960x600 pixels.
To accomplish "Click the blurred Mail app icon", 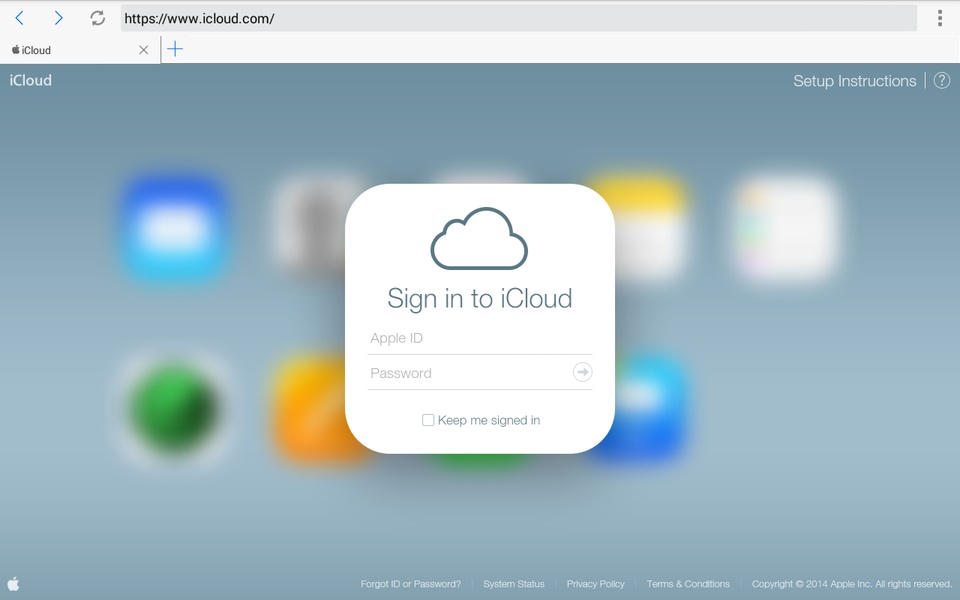I will [175, 227].
